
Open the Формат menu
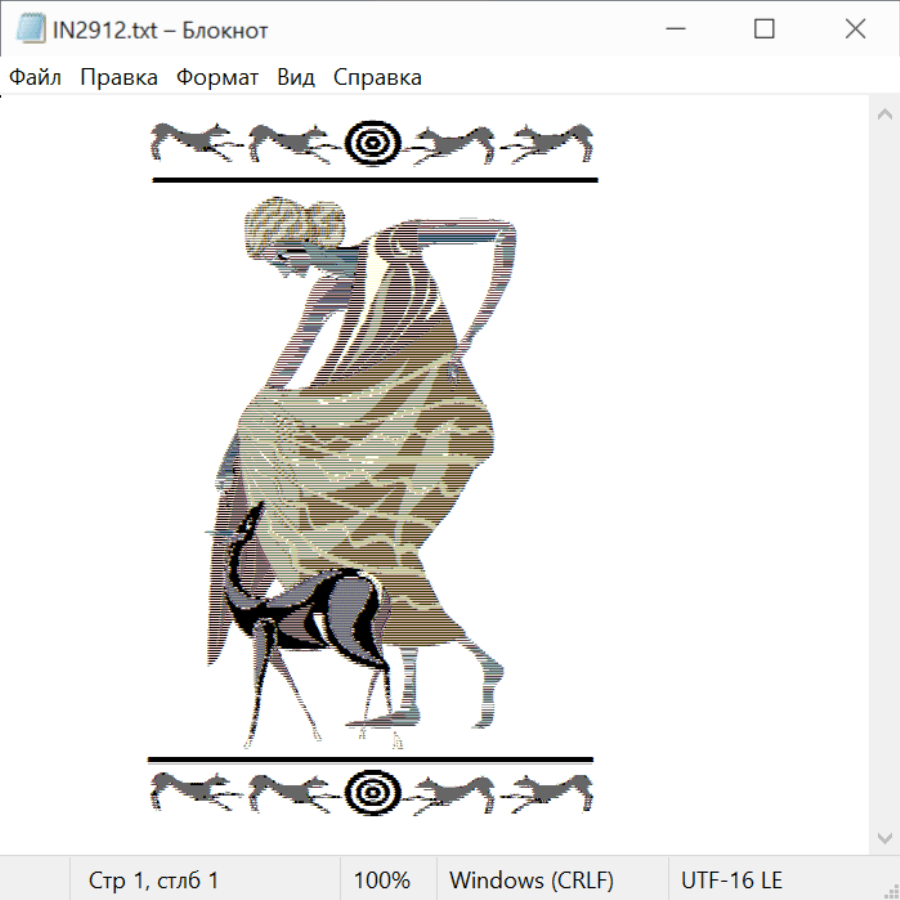(217, 78)
